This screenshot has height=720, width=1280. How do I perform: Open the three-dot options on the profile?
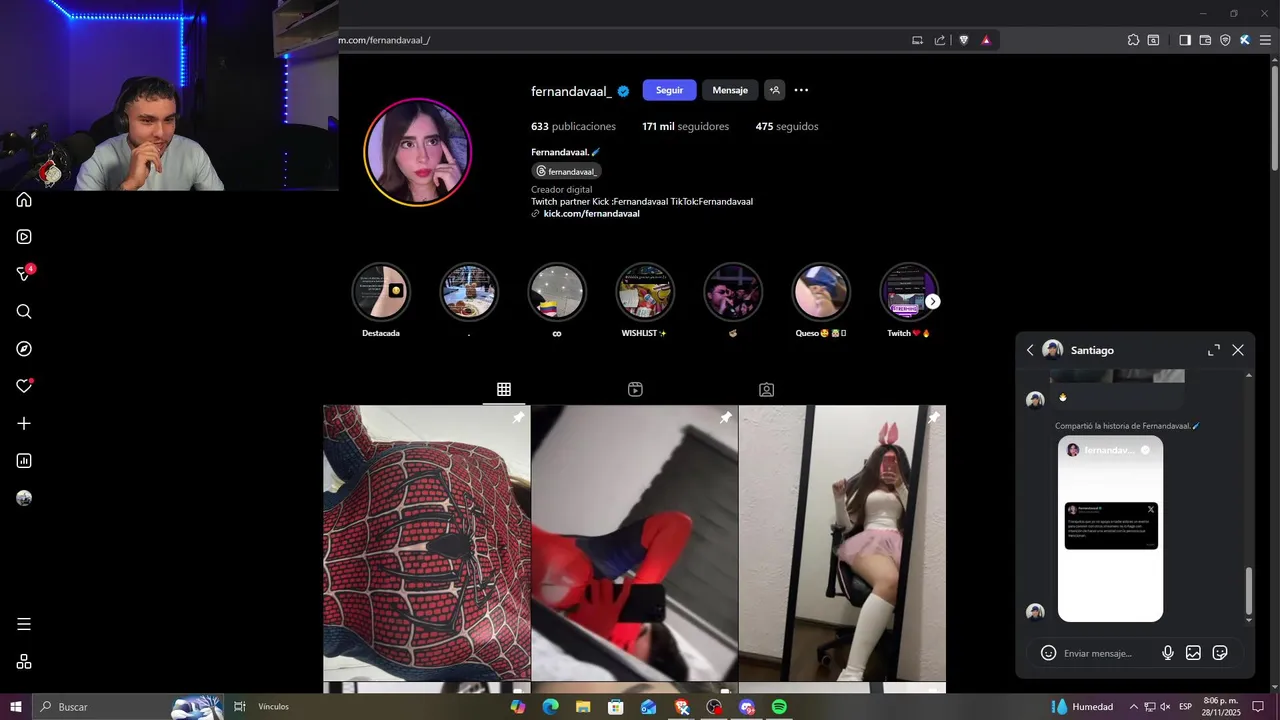801,90
